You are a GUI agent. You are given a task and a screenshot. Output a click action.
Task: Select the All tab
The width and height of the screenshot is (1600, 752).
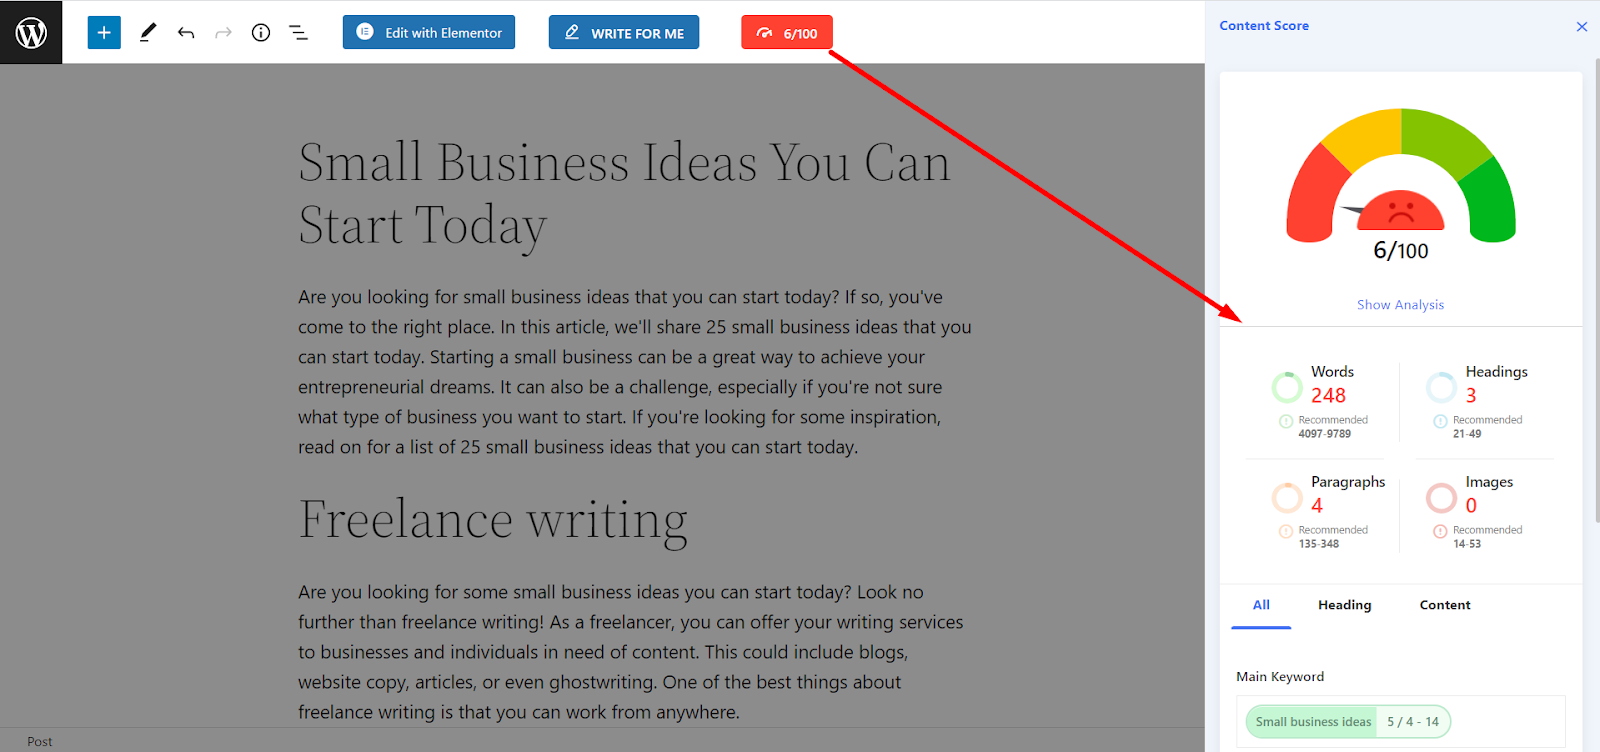[x=1261, y=605]
